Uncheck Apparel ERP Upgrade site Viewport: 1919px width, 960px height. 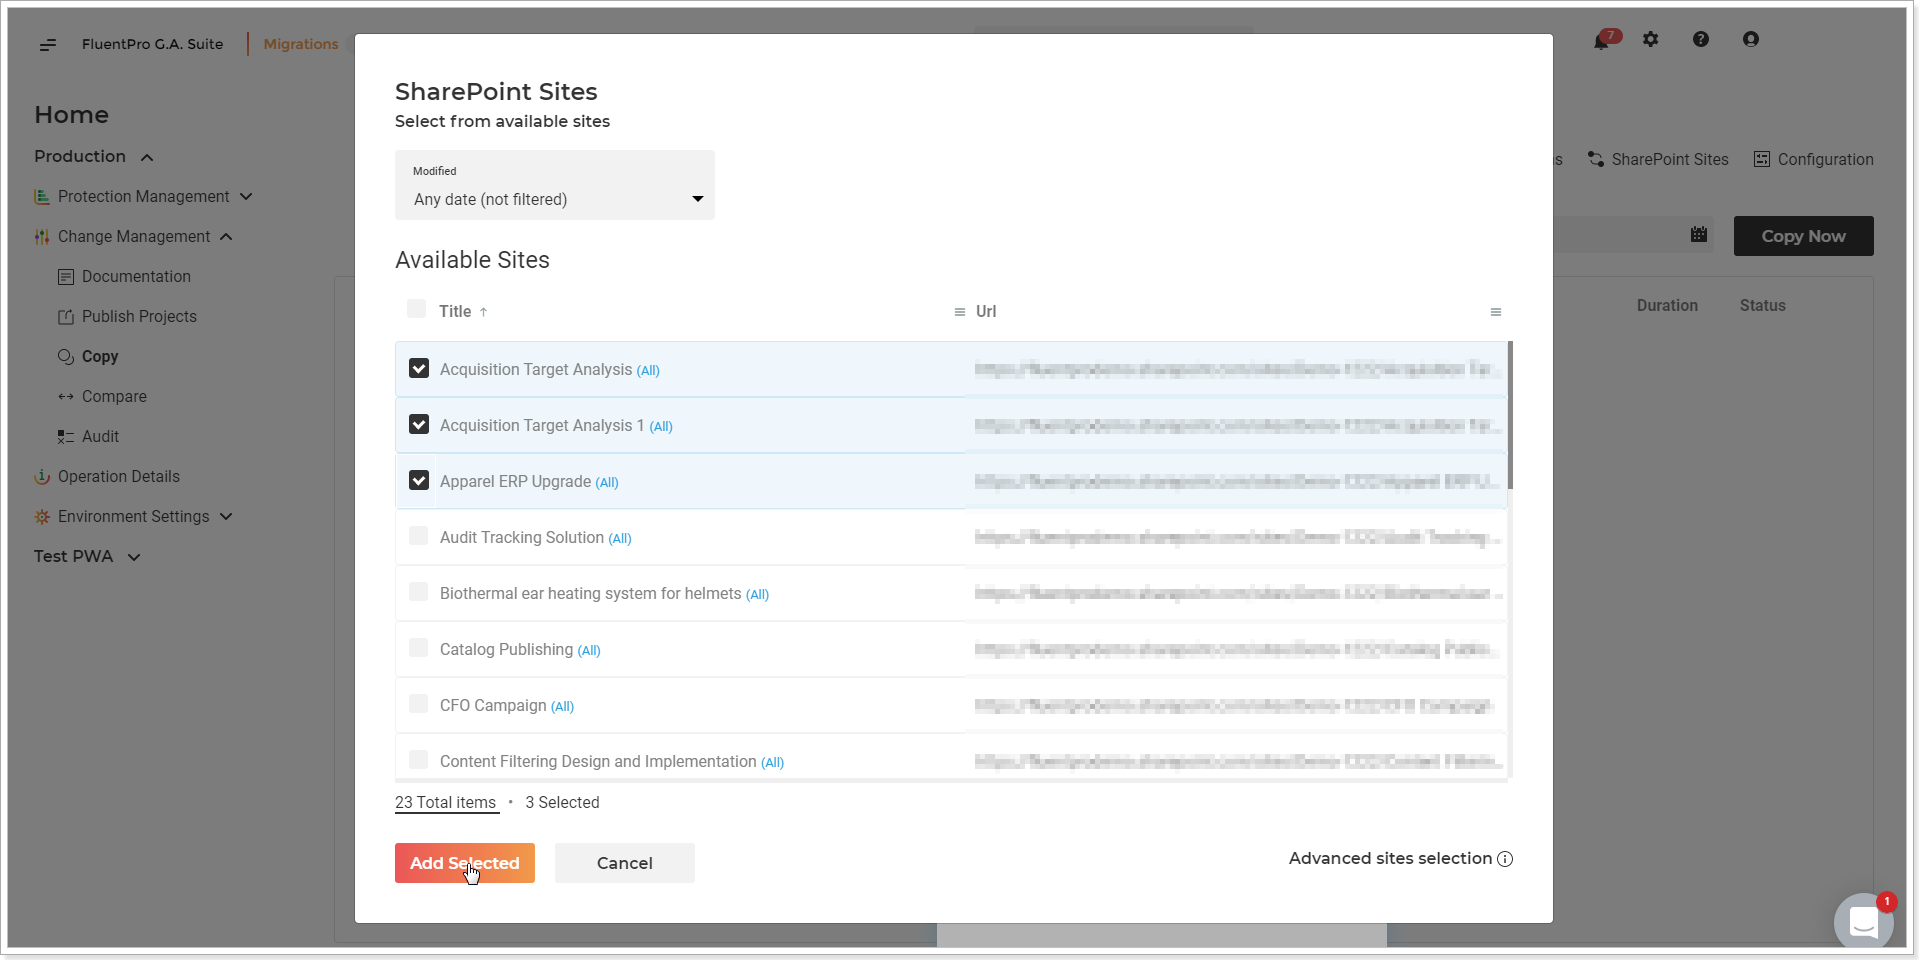point(419,480)
